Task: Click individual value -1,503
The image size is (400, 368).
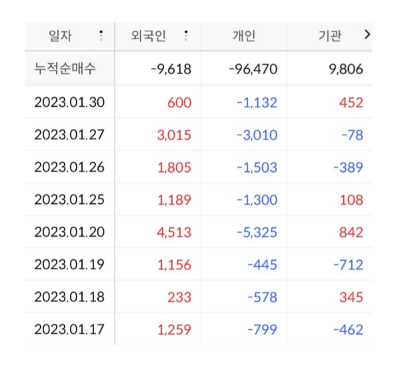Action: pyautogui.click(x=257, y=167)
